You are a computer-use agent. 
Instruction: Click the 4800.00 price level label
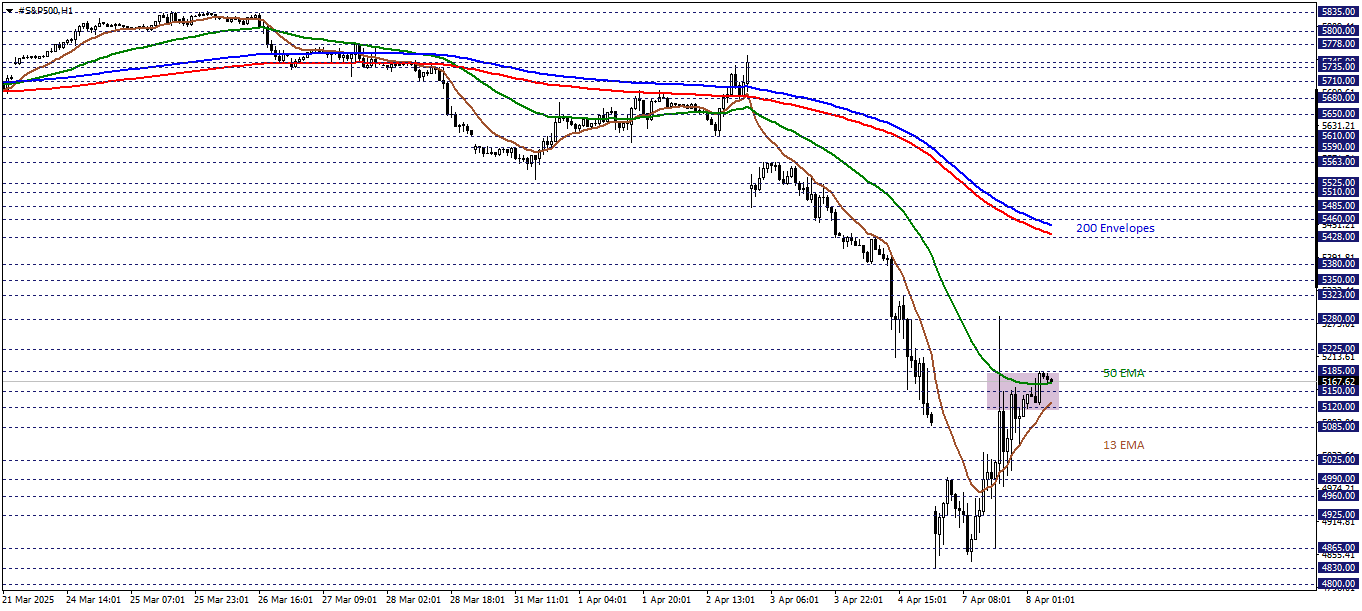(1338, 584)
